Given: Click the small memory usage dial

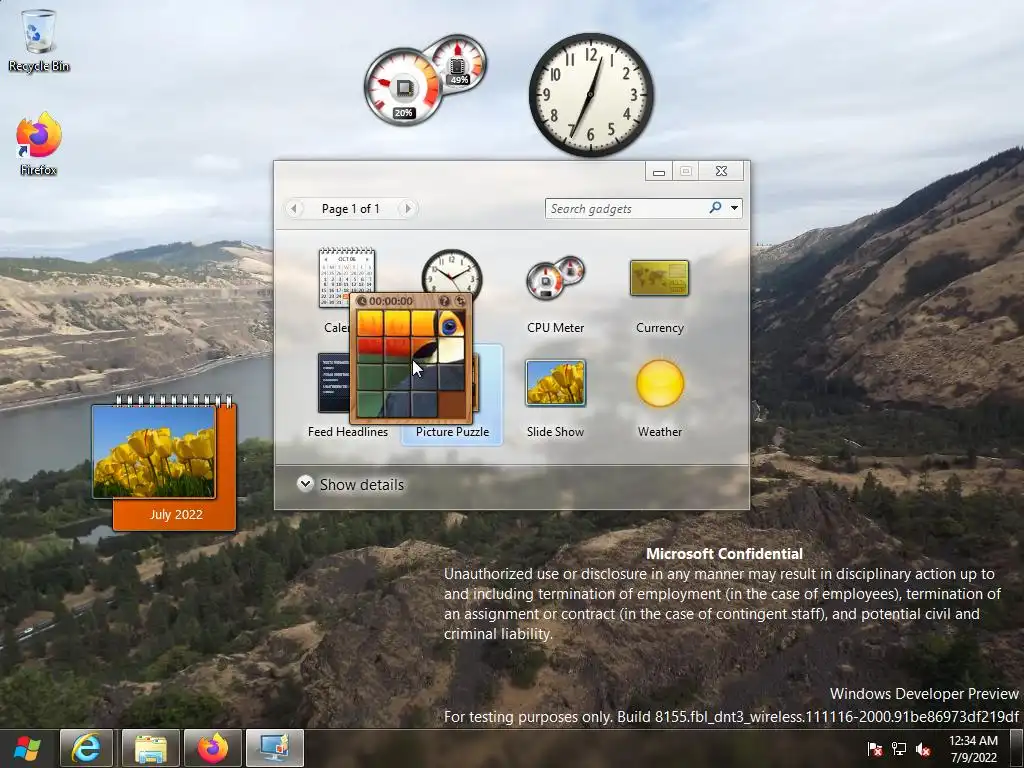Looking at the screenshot, I should [458, 64].
